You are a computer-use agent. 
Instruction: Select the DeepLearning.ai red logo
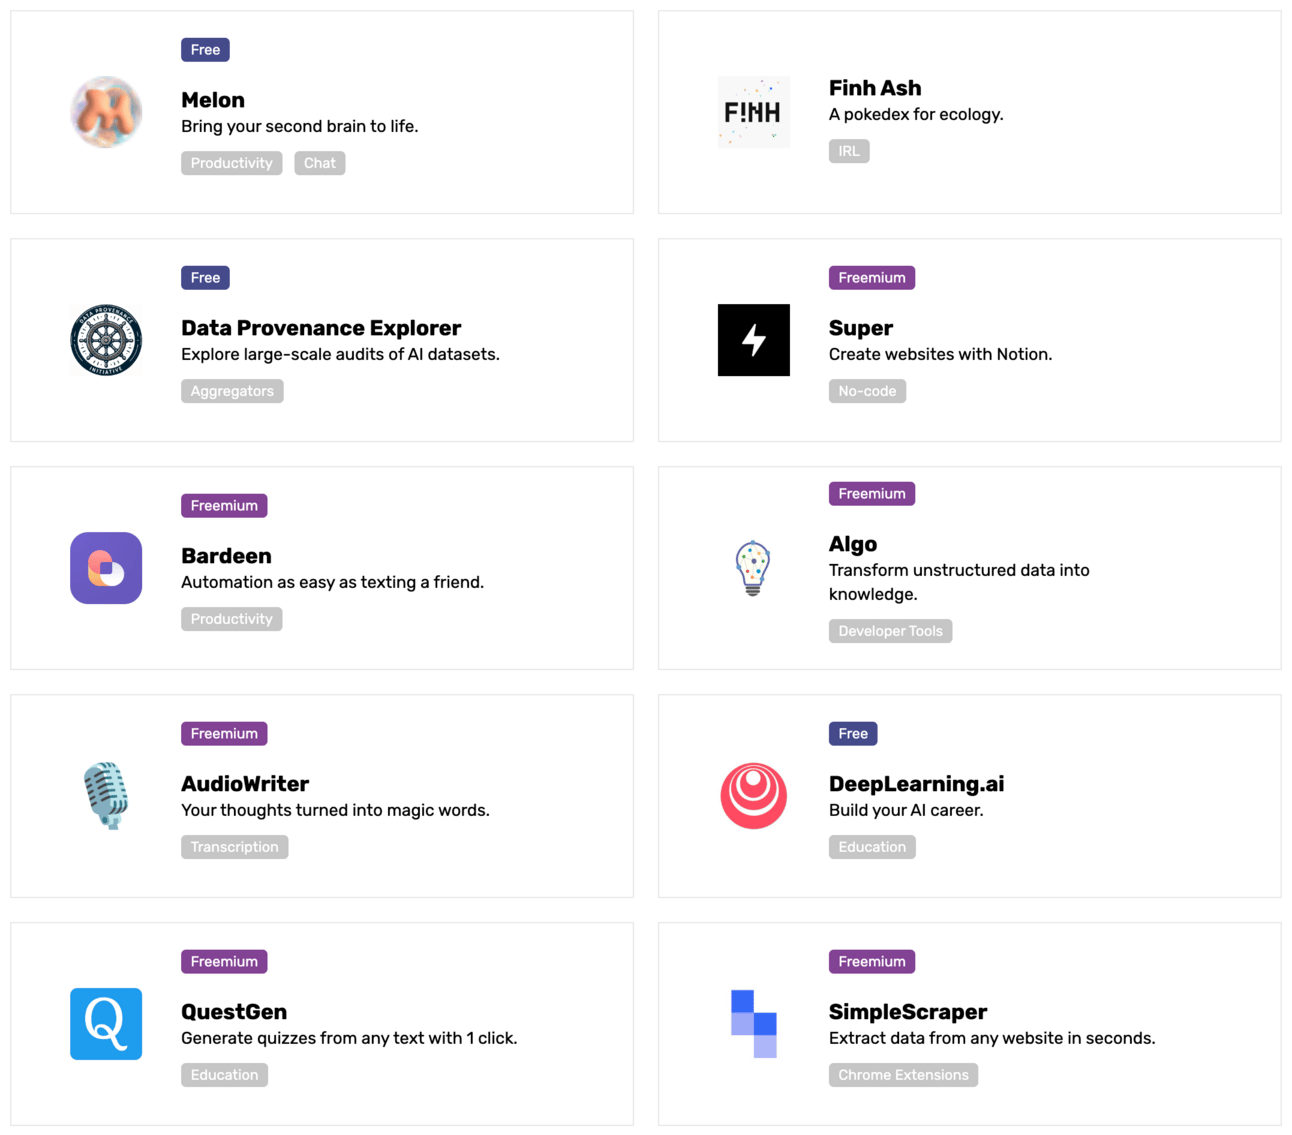tap(753, 796)
